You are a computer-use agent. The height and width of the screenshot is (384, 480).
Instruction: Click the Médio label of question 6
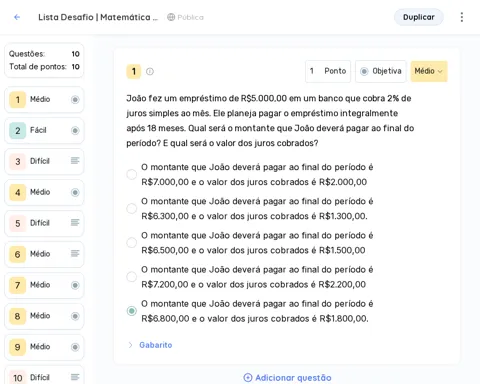[x=40, y=254]
